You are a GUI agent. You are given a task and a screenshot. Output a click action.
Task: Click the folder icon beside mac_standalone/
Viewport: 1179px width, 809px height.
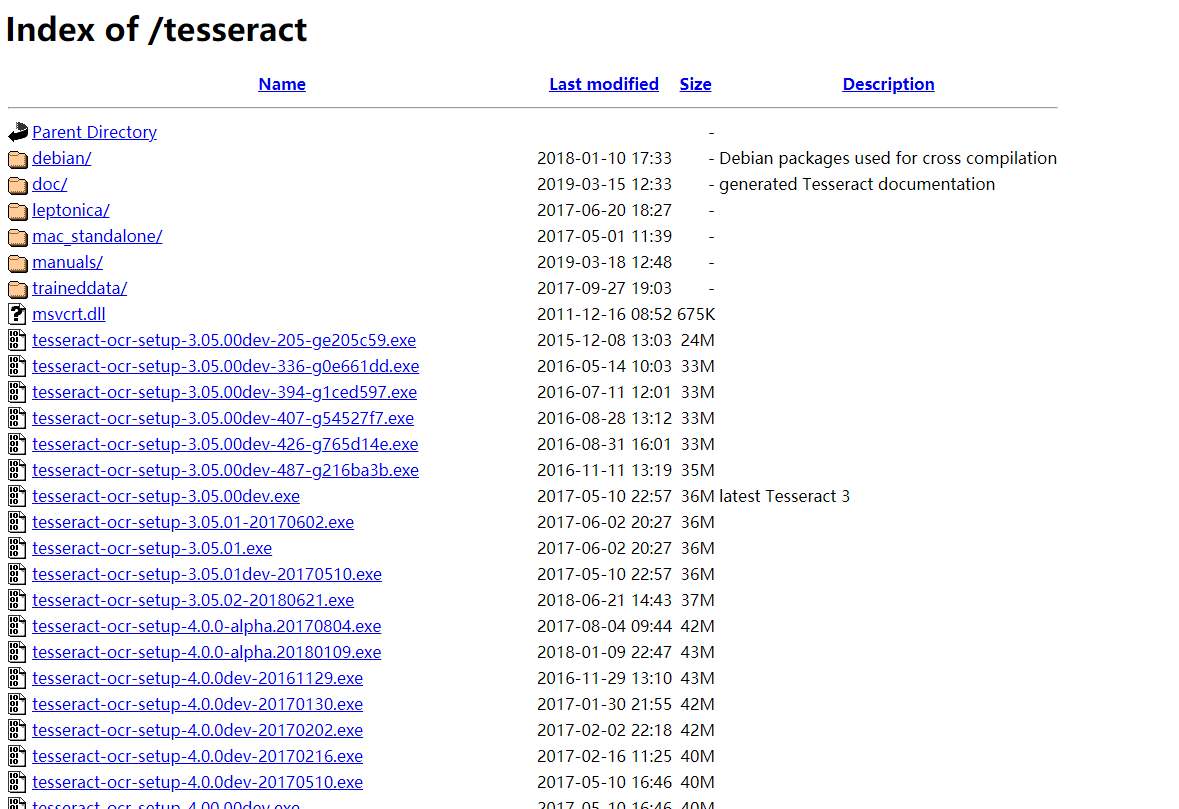18,237
